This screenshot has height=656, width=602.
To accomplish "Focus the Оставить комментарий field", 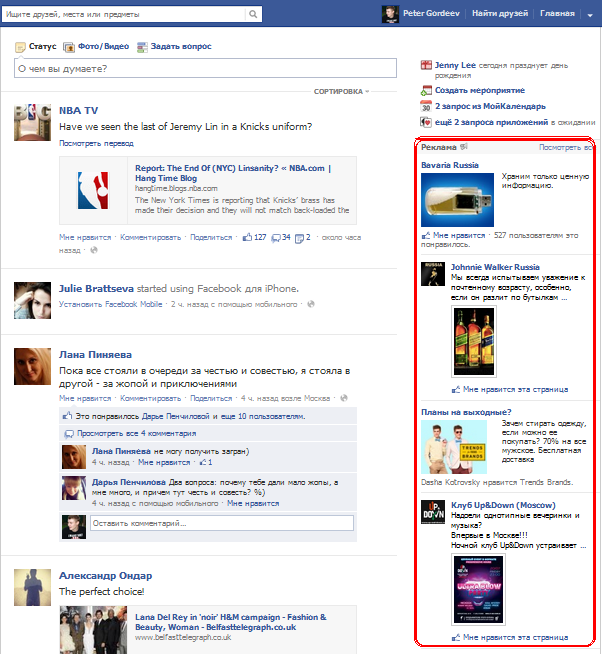I will pyautogui.click(x=222, y=523).
